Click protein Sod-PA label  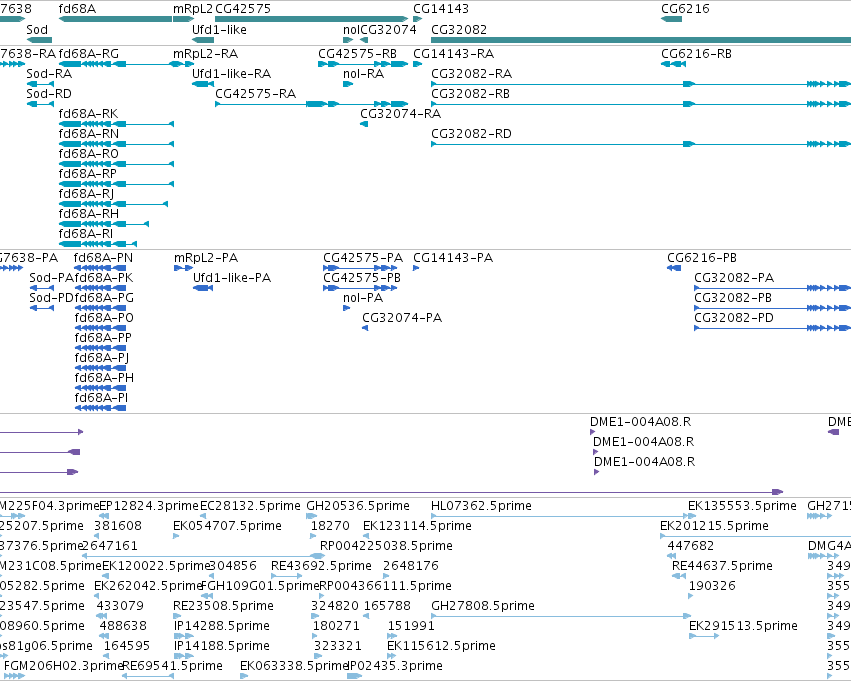pyautogui.click(x=51, y=278)
